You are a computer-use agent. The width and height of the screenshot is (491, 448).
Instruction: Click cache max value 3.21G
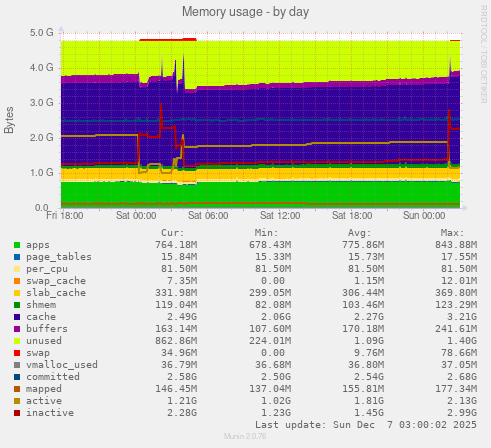[462, 317]
